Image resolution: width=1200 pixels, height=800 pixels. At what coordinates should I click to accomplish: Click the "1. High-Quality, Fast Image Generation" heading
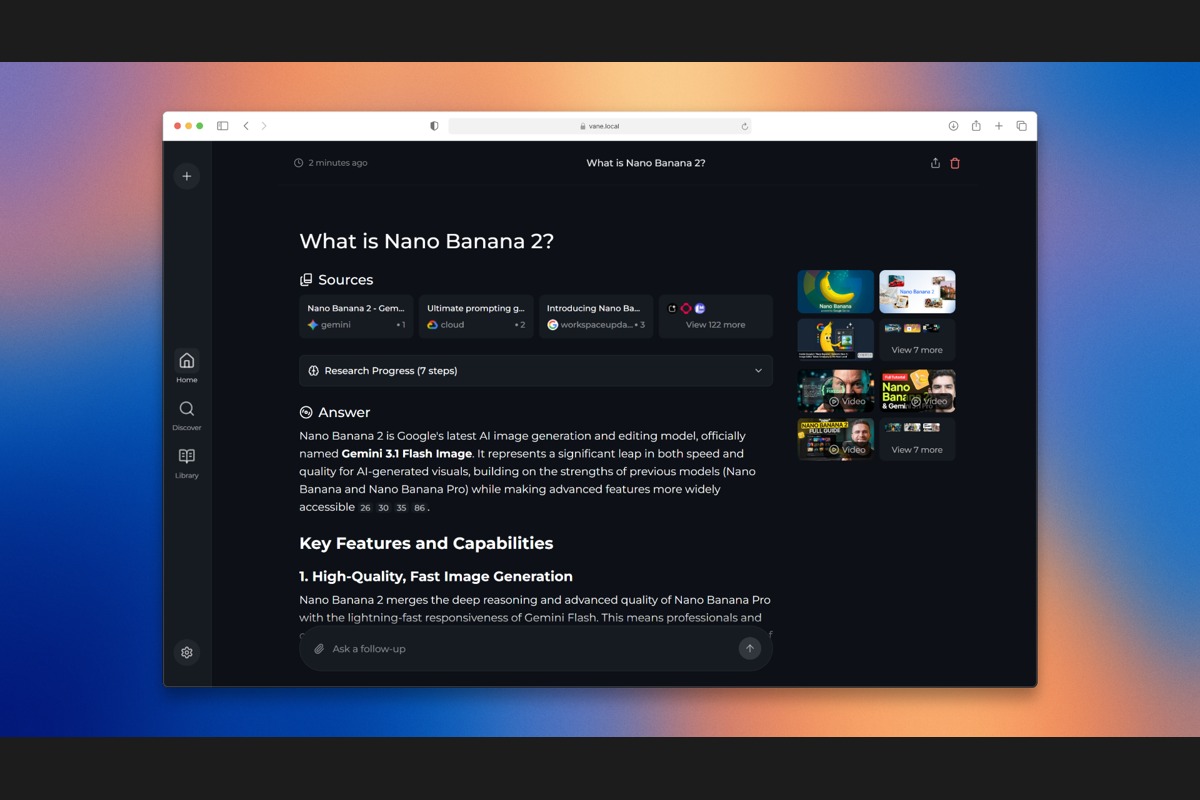(x=436, y=576)
